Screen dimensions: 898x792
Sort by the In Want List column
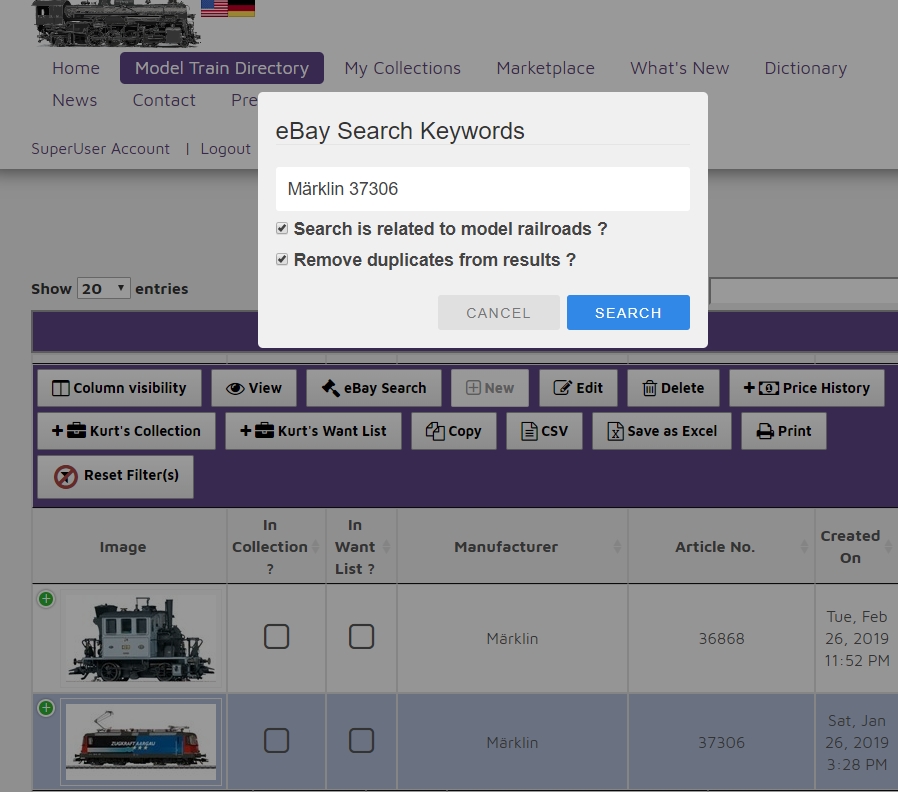pos(361,546)
